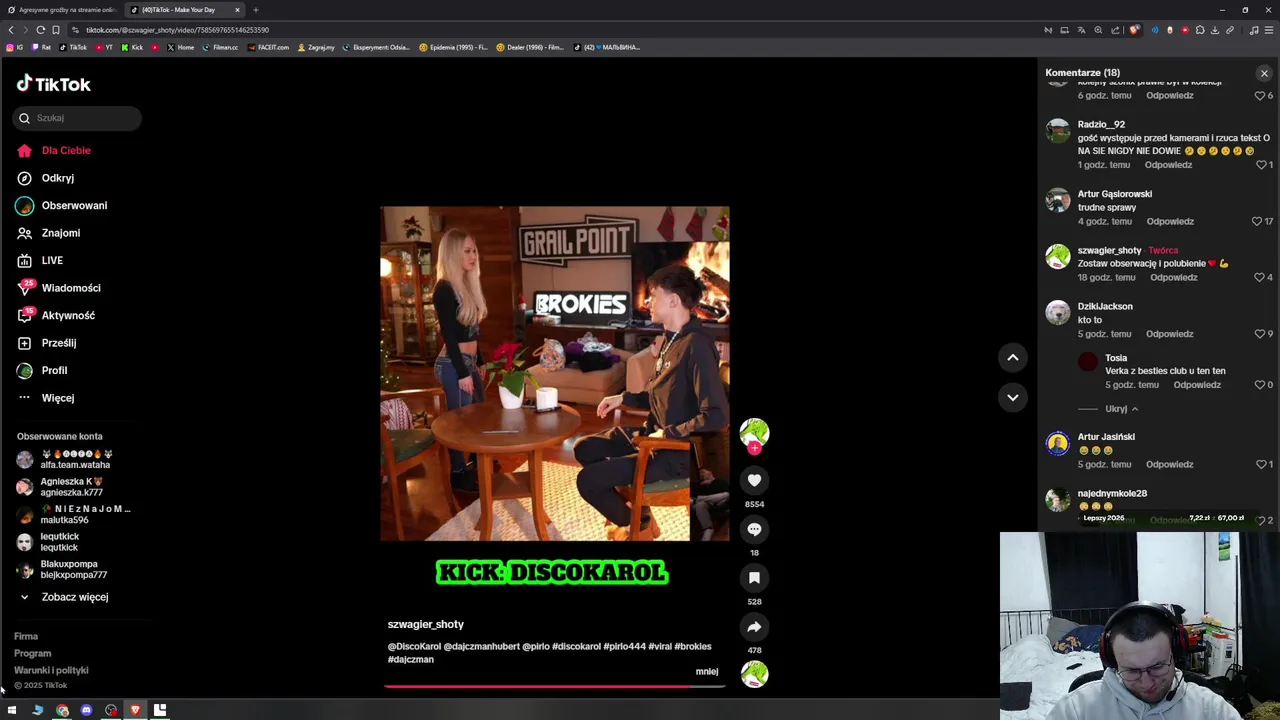Go back in the browser
Image resolution: width=1280 pixels, height=720 pixels.
[11, 30]
